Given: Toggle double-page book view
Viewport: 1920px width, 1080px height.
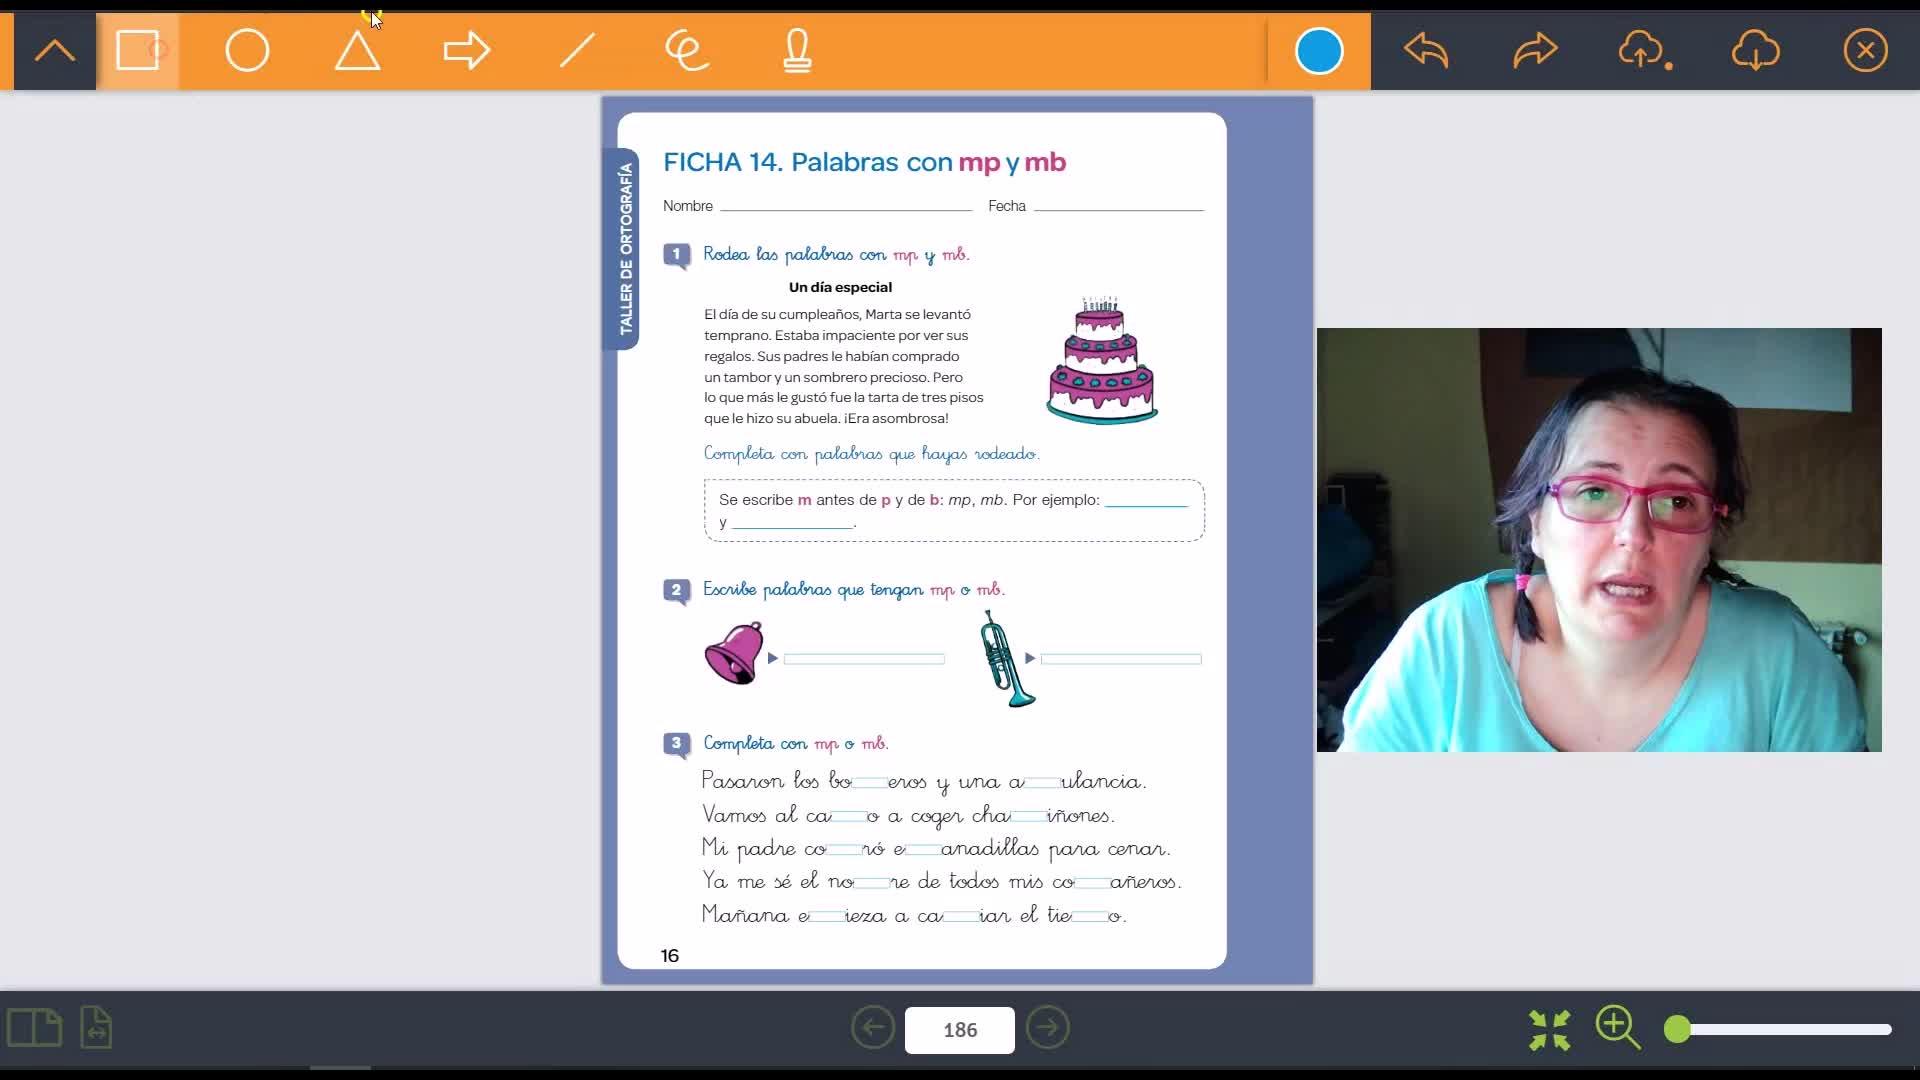Looking at the screenshot, I should click(x=34, y=1028).
